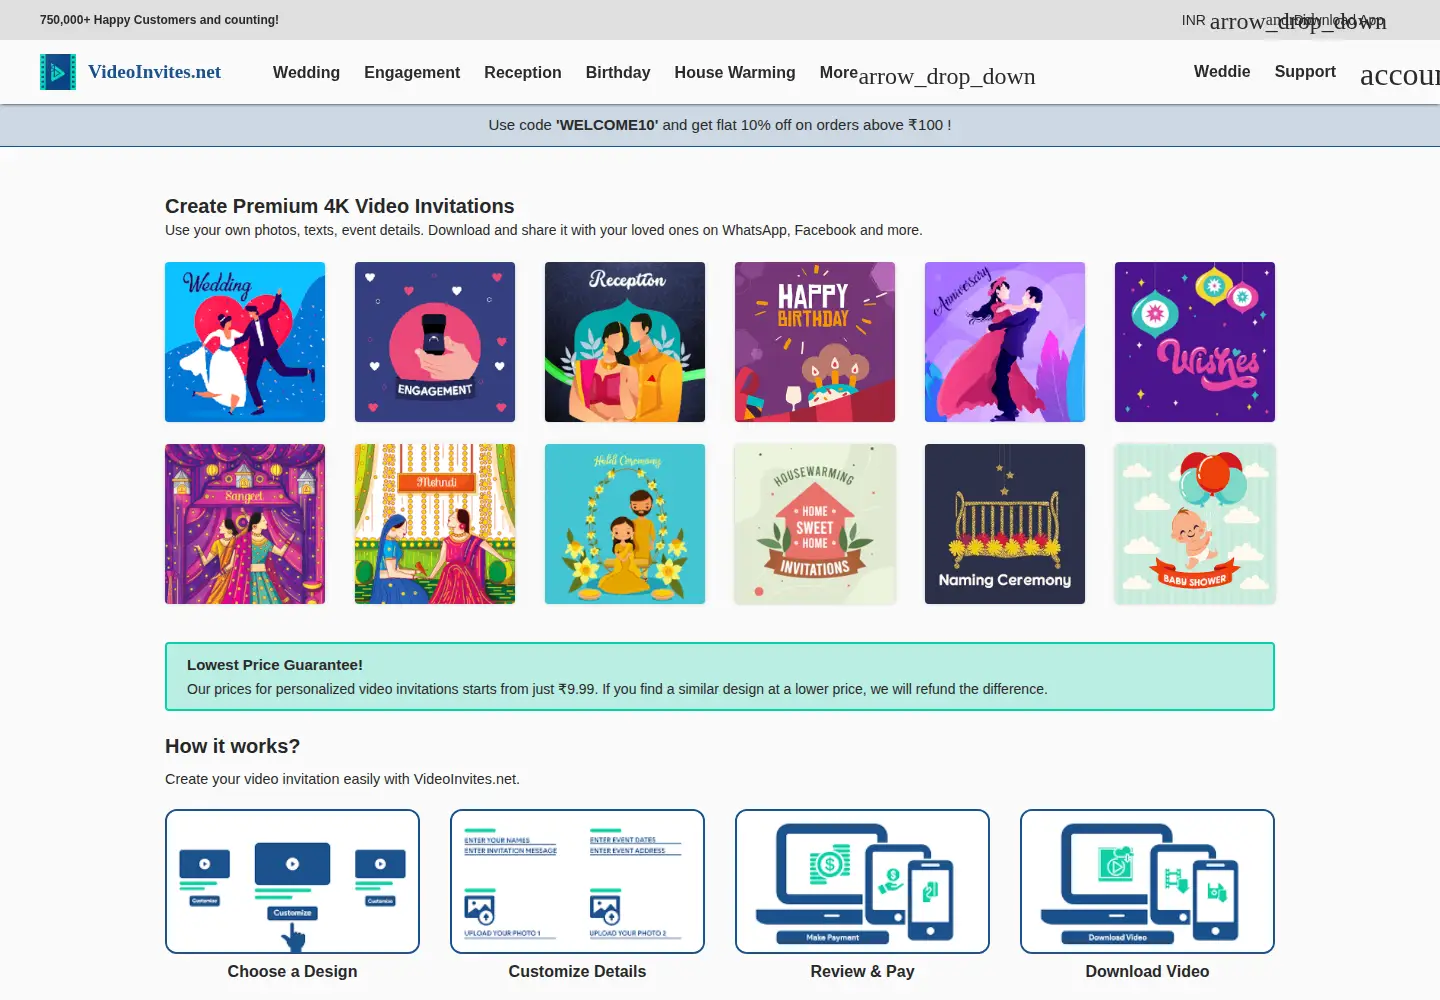Open the Haldi Ceremony category tile

(625, 524)
